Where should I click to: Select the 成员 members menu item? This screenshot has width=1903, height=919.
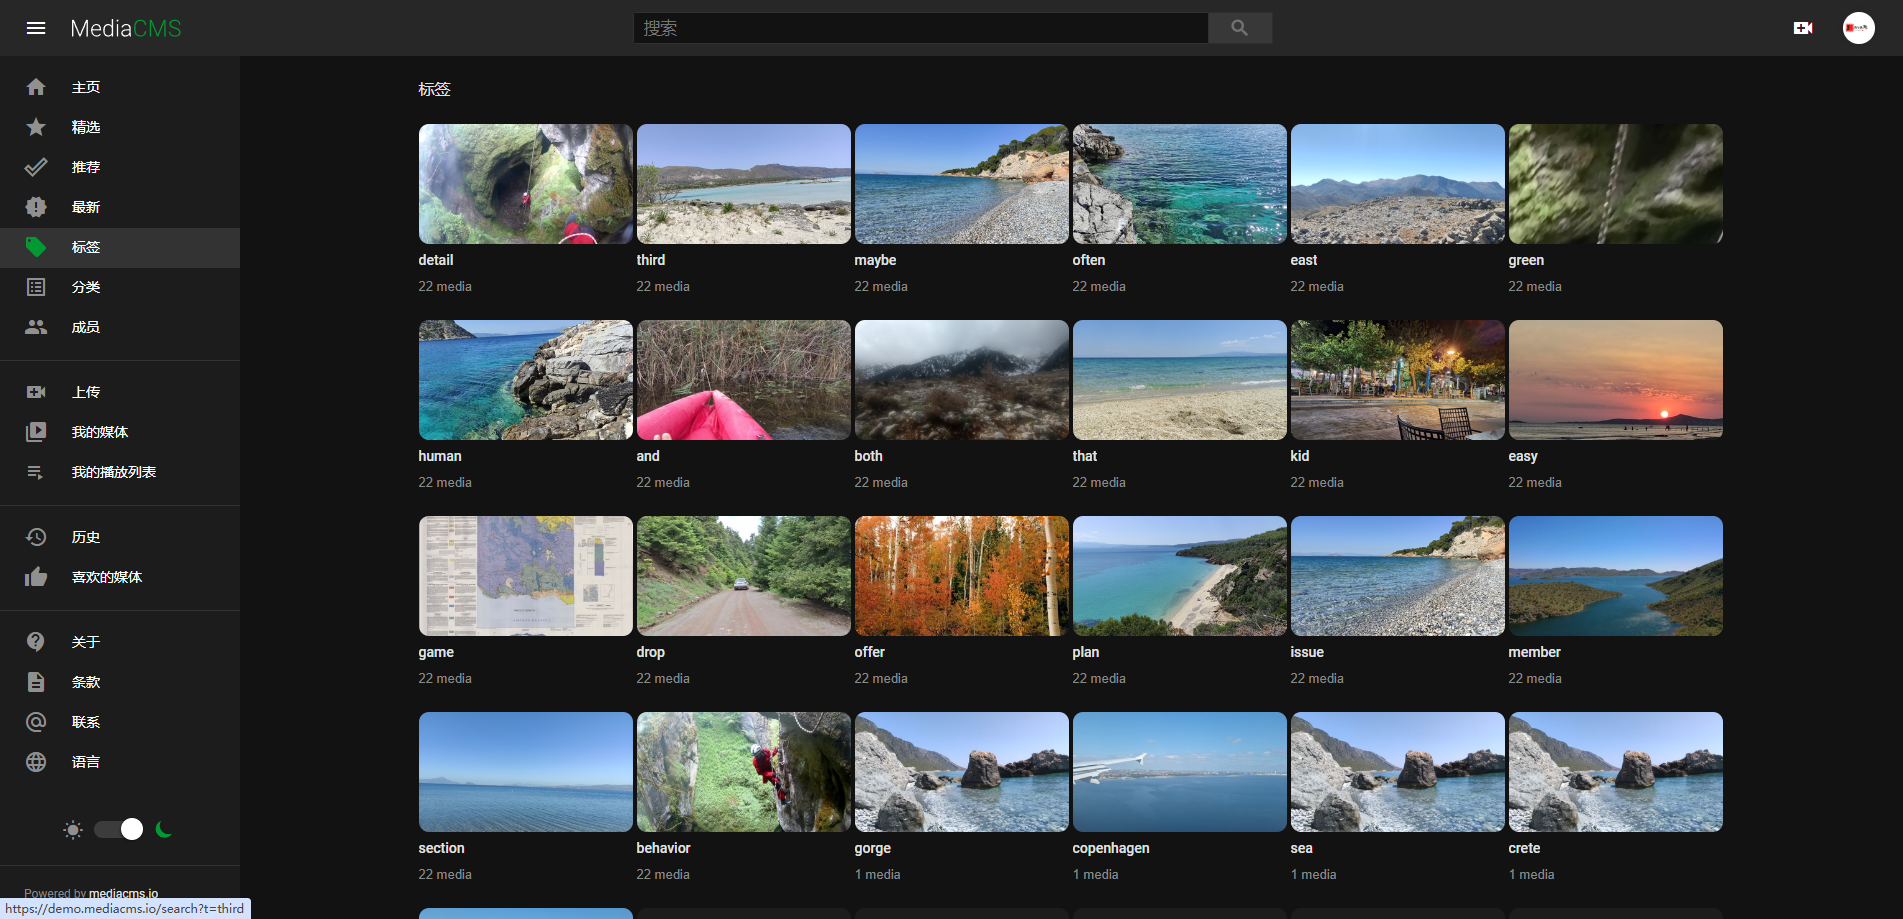[x=86, y=327]
